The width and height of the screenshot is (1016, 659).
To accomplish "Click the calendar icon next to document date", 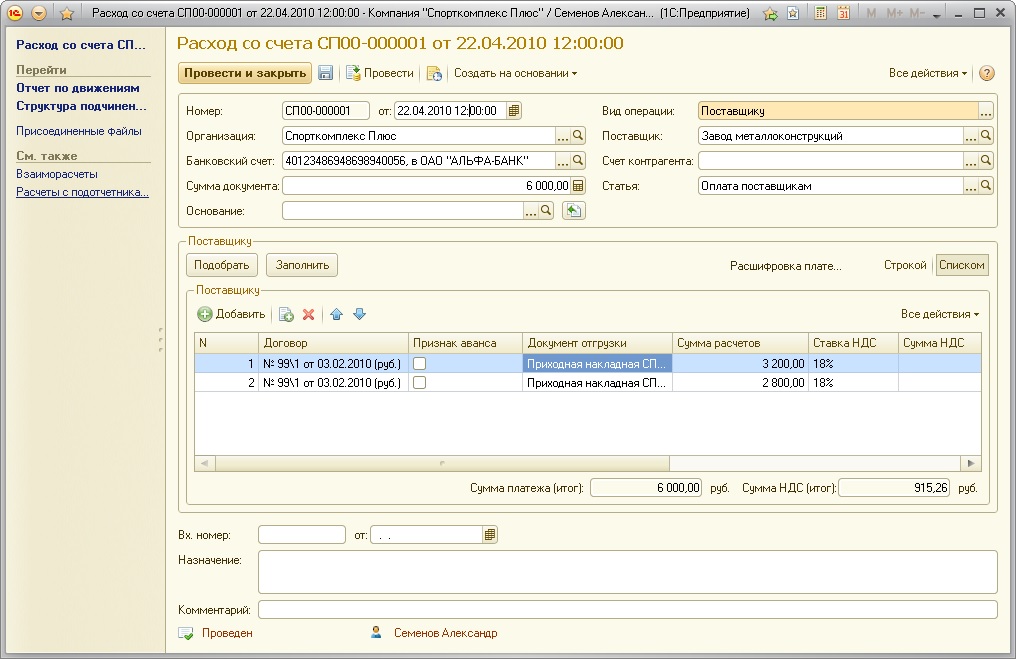I will click(x=514, y=111).
